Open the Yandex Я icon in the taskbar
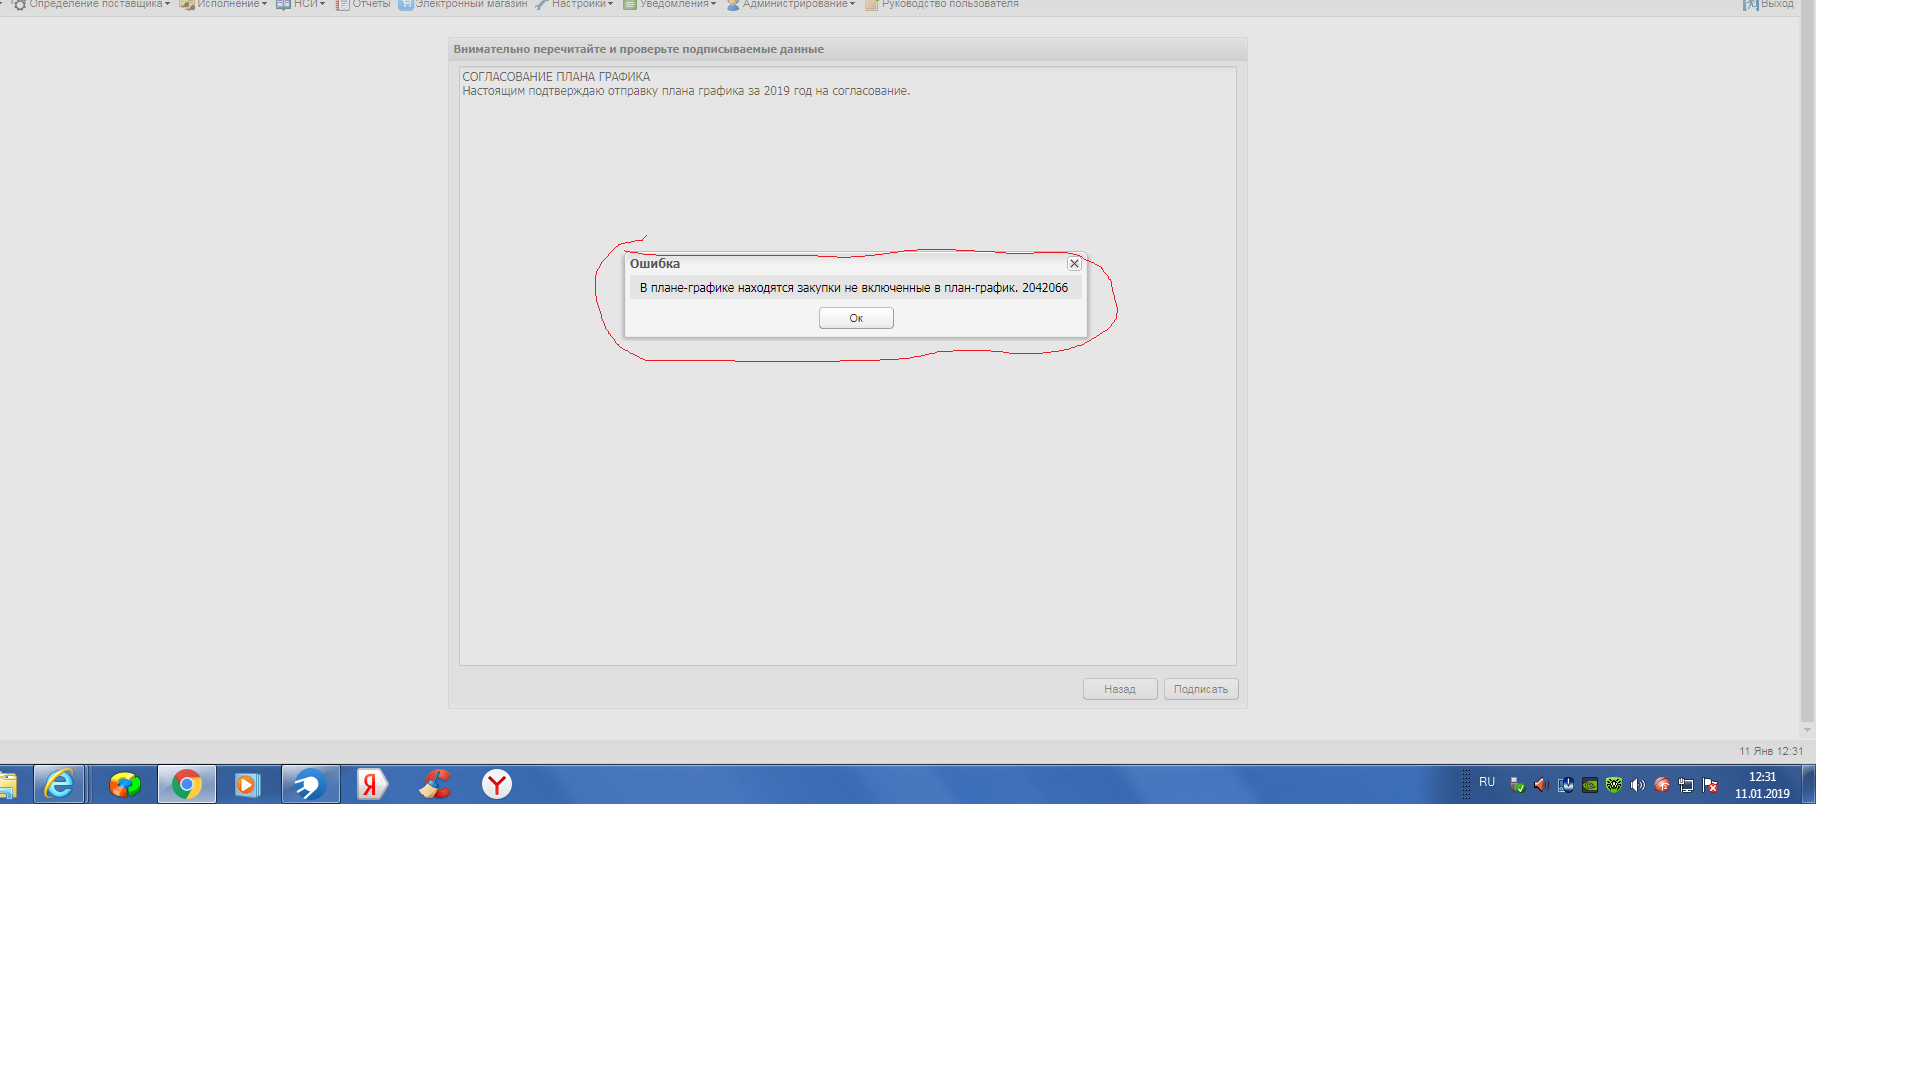This screenshot has height=1080, width=1920. pyautogui.click(x=372, y=784)
